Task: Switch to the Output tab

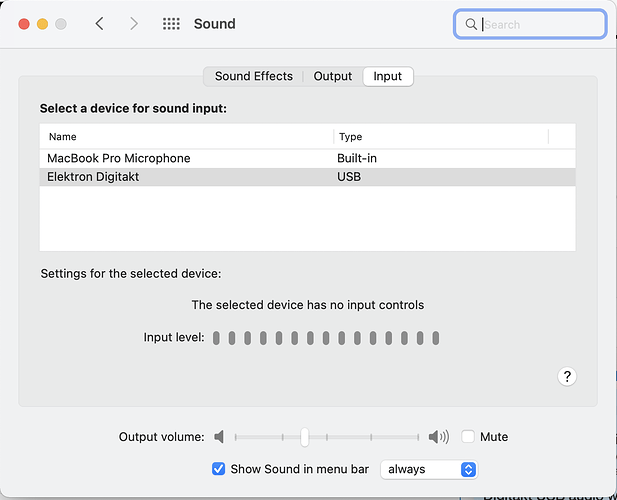Action: (x=333, y=76)
